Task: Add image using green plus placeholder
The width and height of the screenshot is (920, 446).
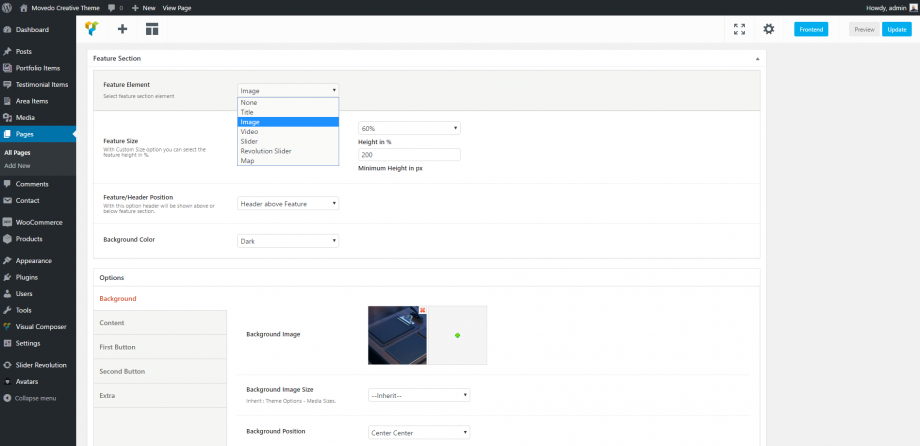Action: pos(457,335)
